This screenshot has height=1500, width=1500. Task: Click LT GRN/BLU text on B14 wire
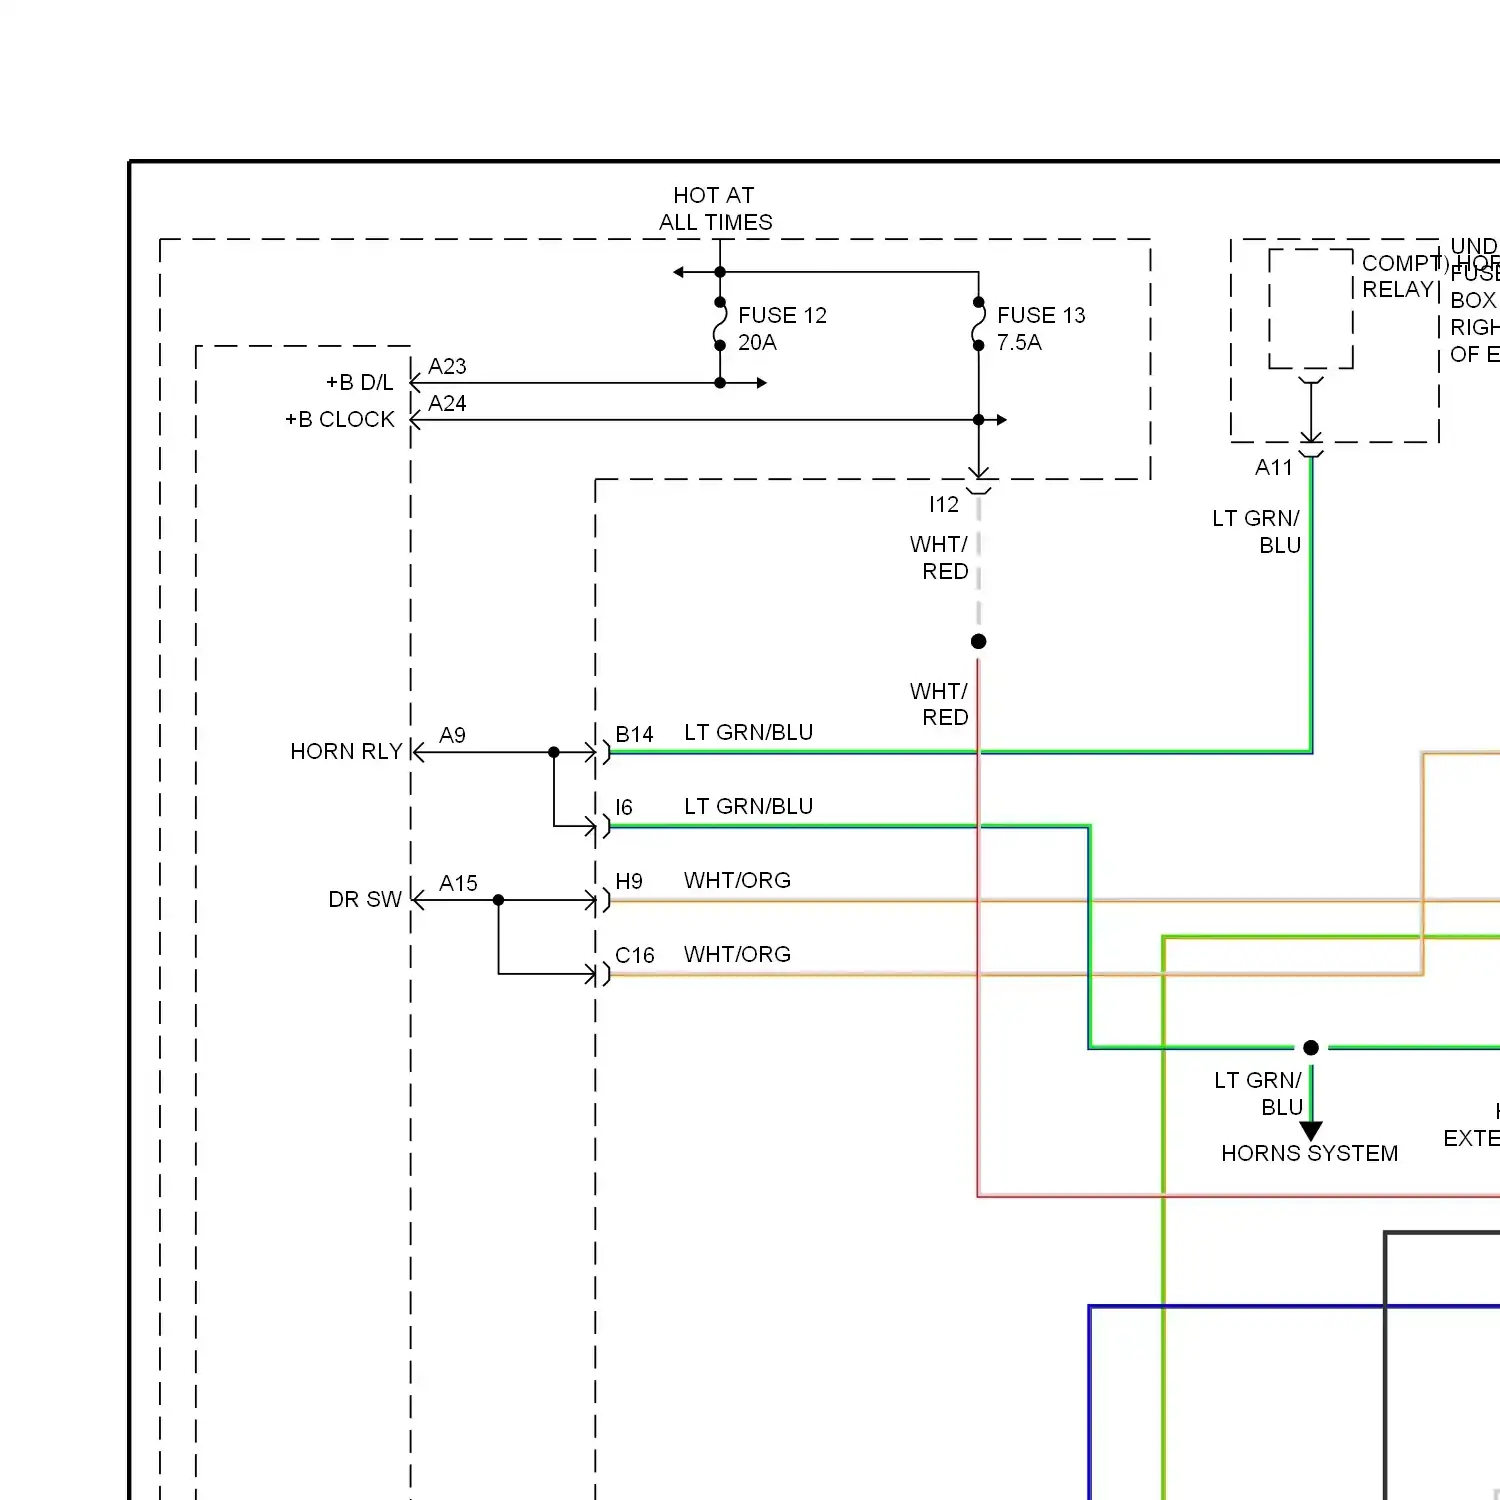tap(748, 732)
